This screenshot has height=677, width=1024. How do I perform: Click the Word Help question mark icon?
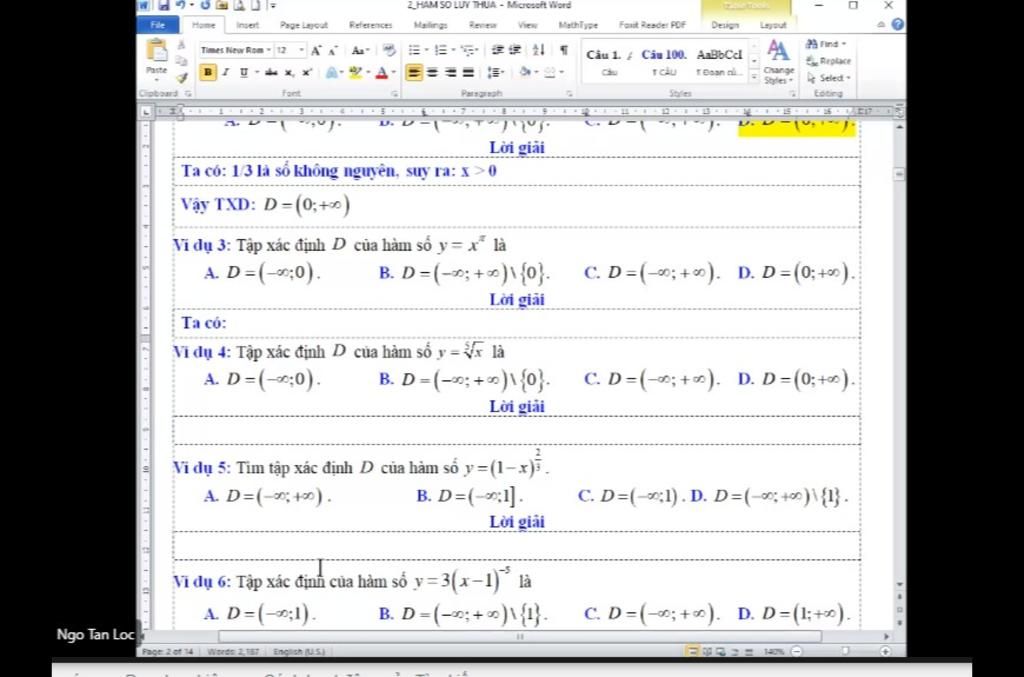pyautogui.click(x=898, y=25)
